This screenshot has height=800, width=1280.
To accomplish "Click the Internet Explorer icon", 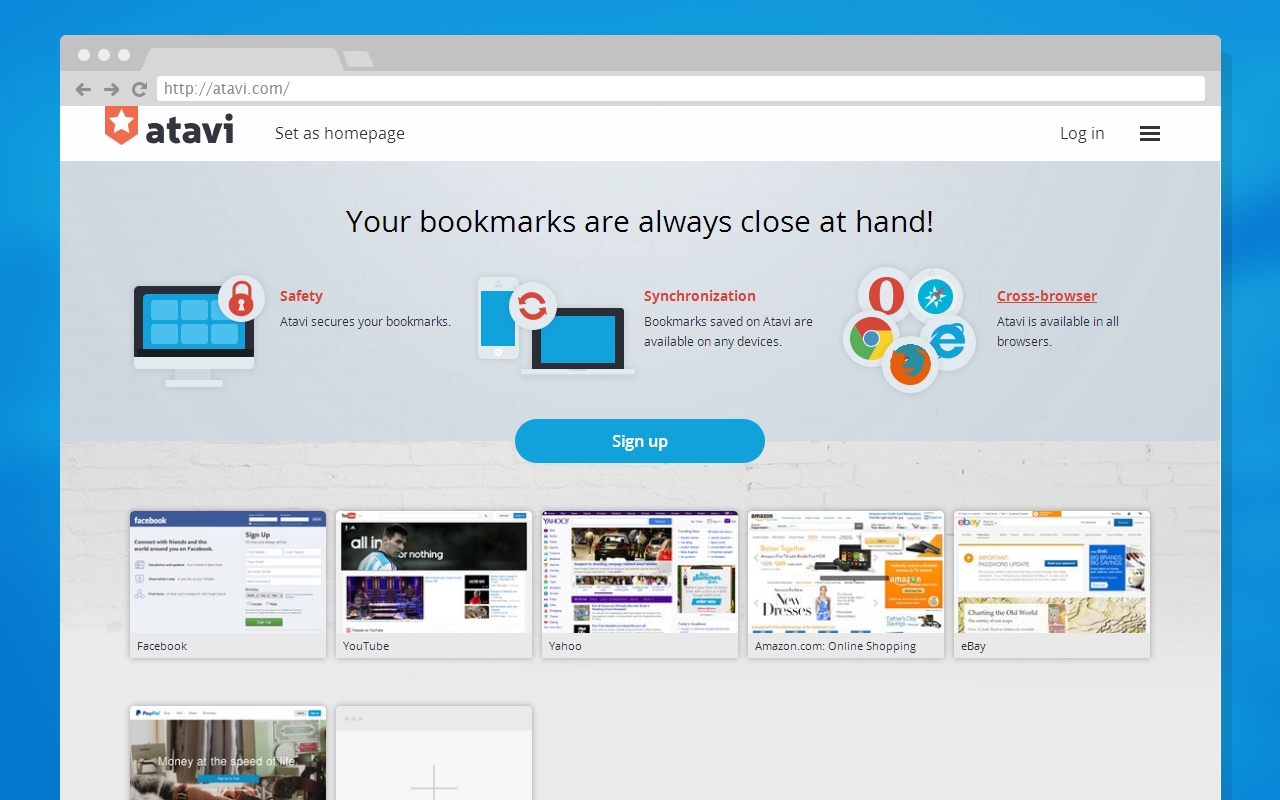I will pos(948,343).
